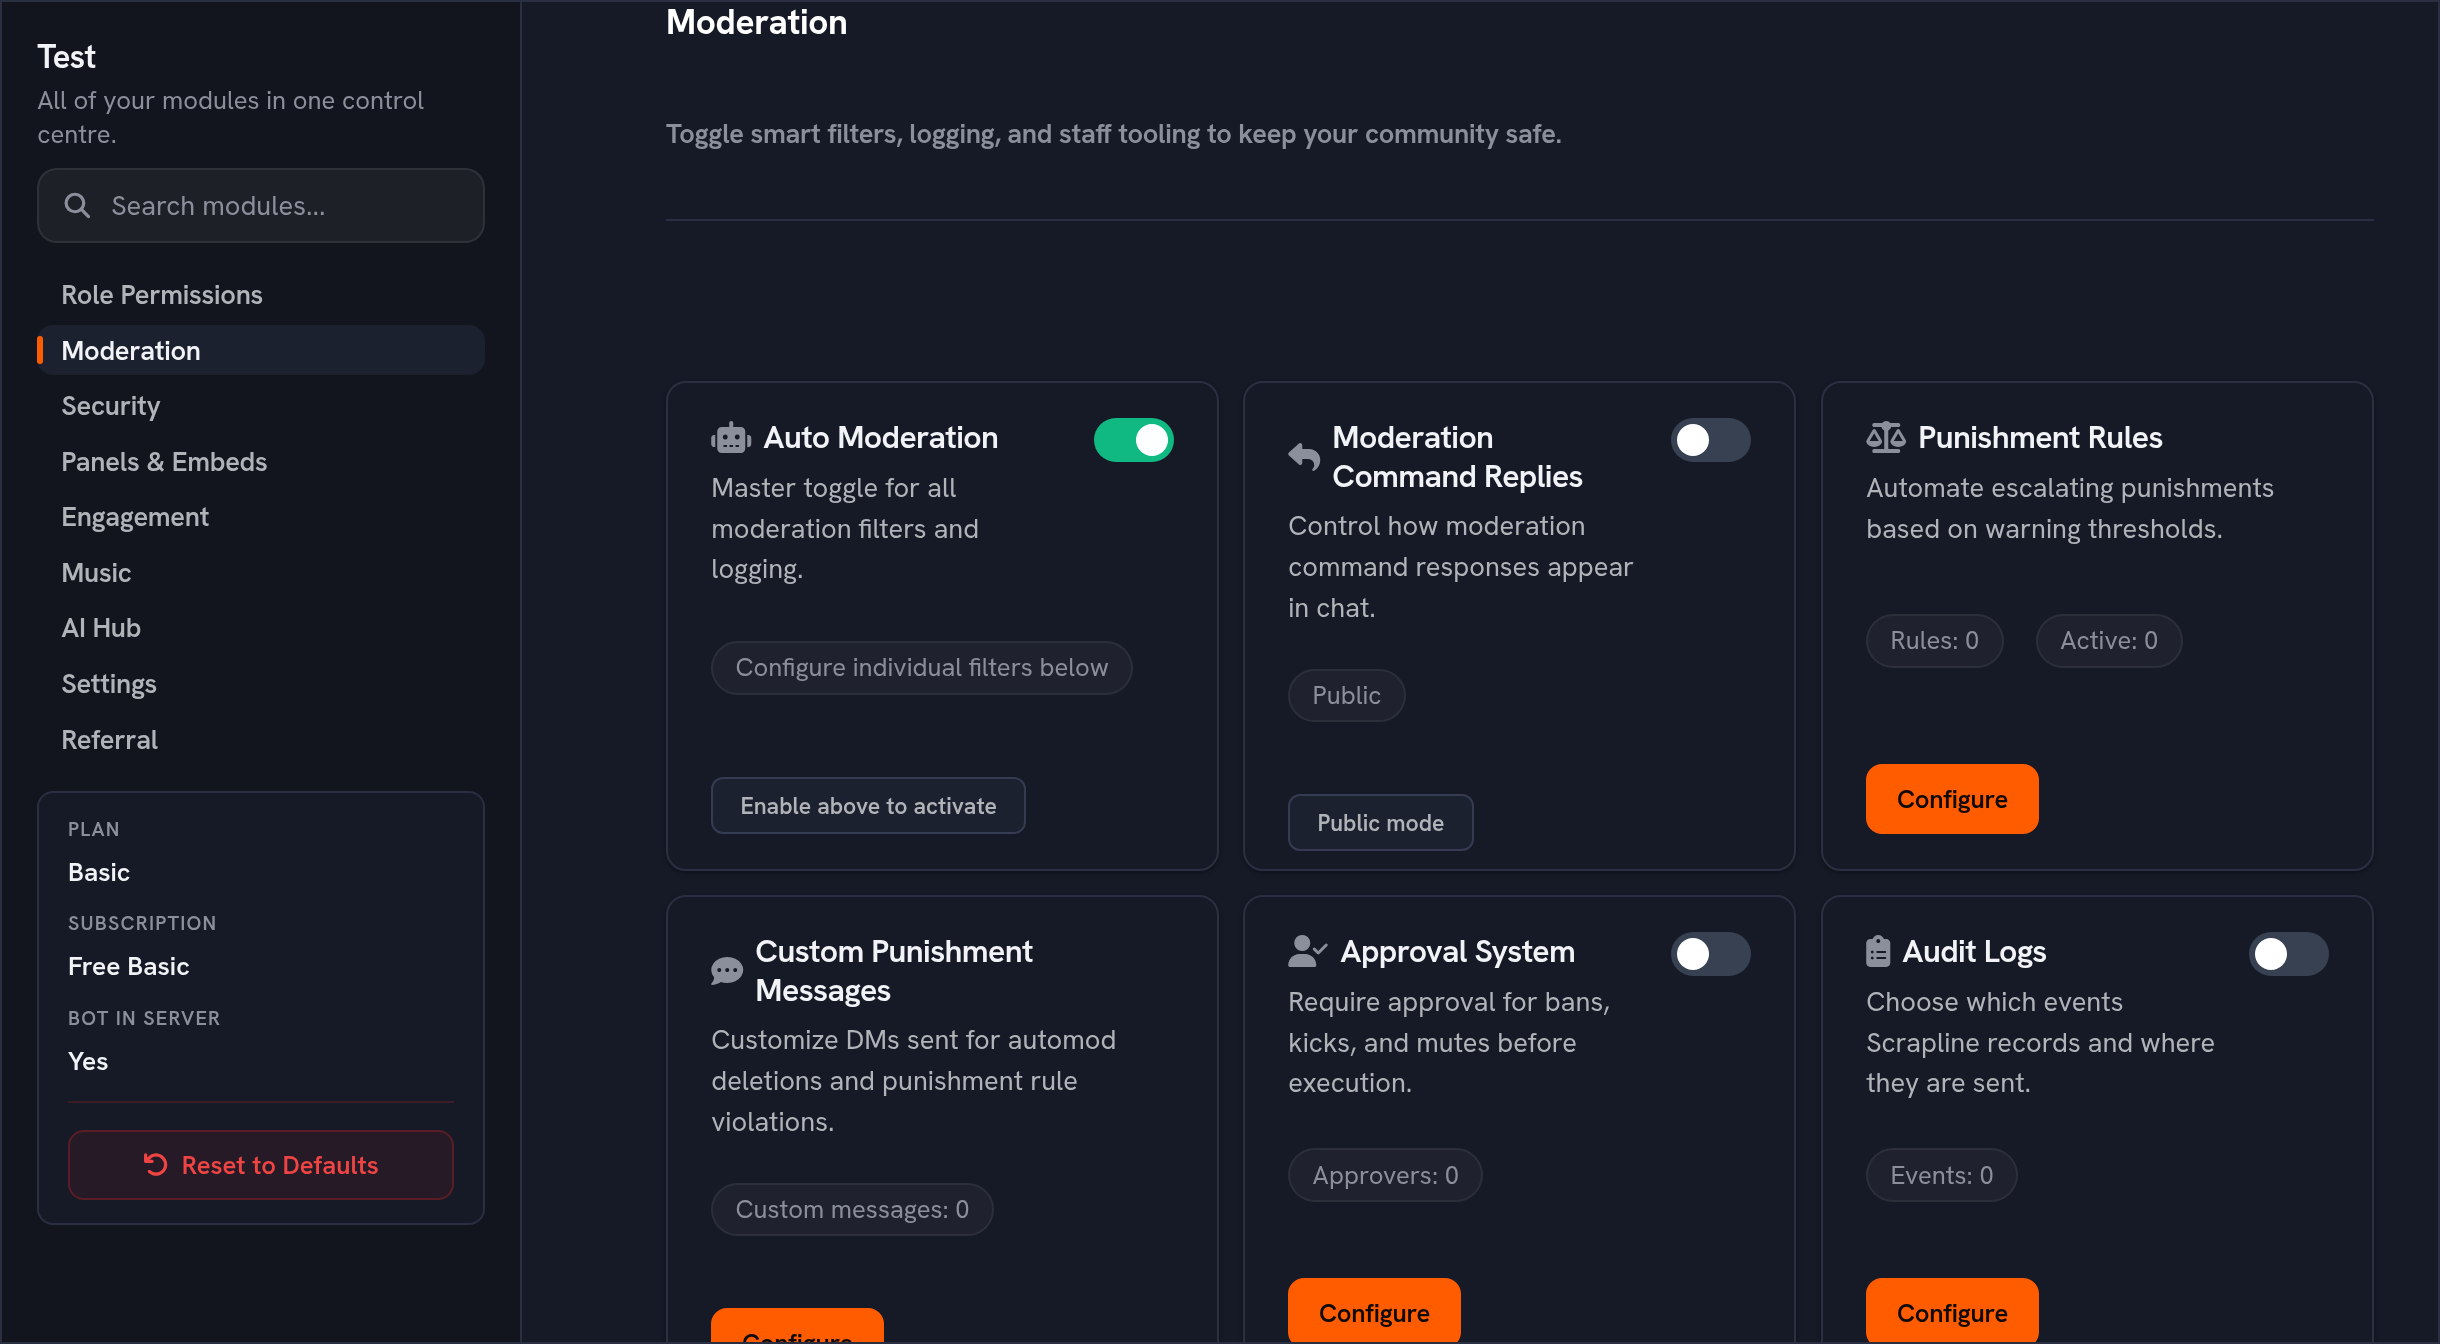This screenshot has width=2440, height=1344.
Task: Configure the Punishment Rules module
Action: point(1952,799)
